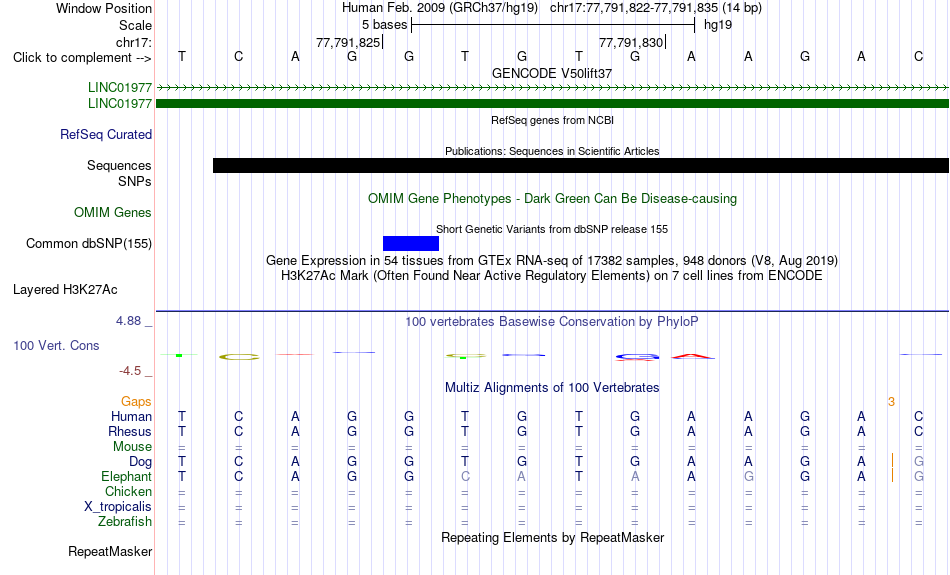Click the Scale label

click(135, 25)
